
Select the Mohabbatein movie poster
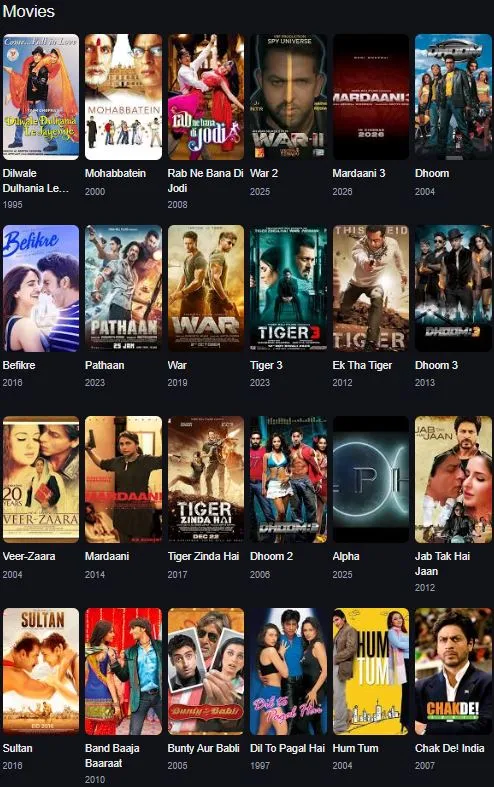(124, 97)
